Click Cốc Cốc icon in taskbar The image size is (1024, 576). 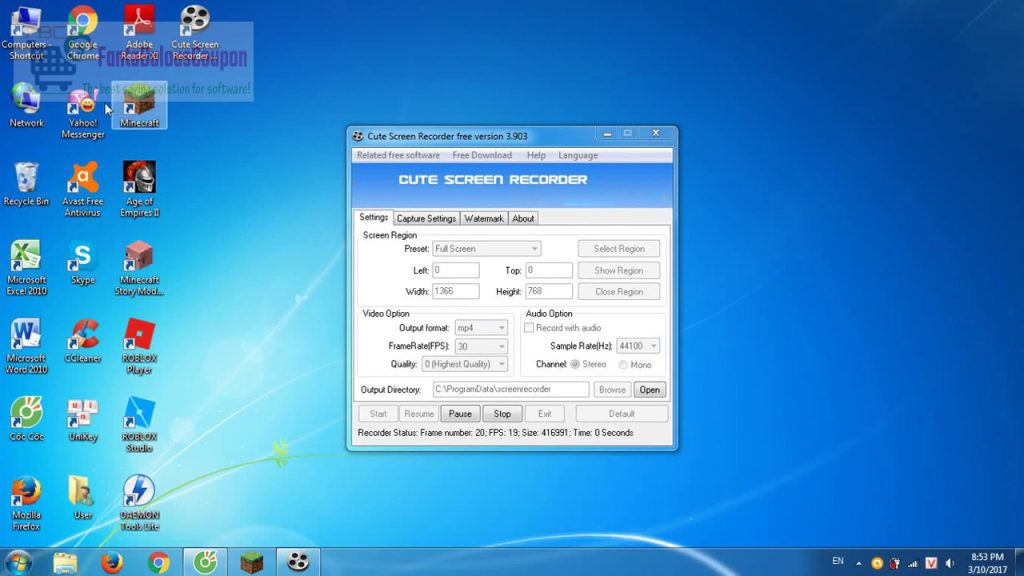(x=205, y=562)
